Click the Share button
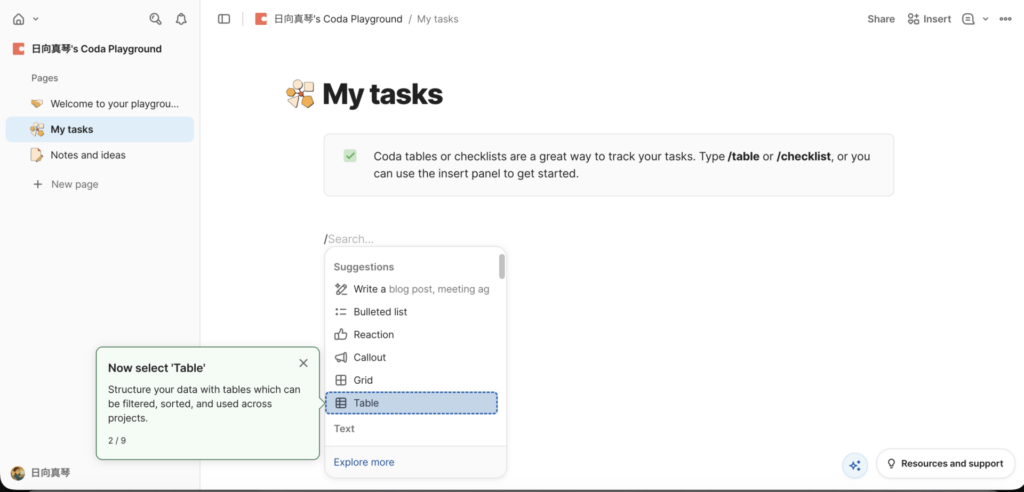The height and width of the screenshot is (492, 1024). [x=880, y=19]
